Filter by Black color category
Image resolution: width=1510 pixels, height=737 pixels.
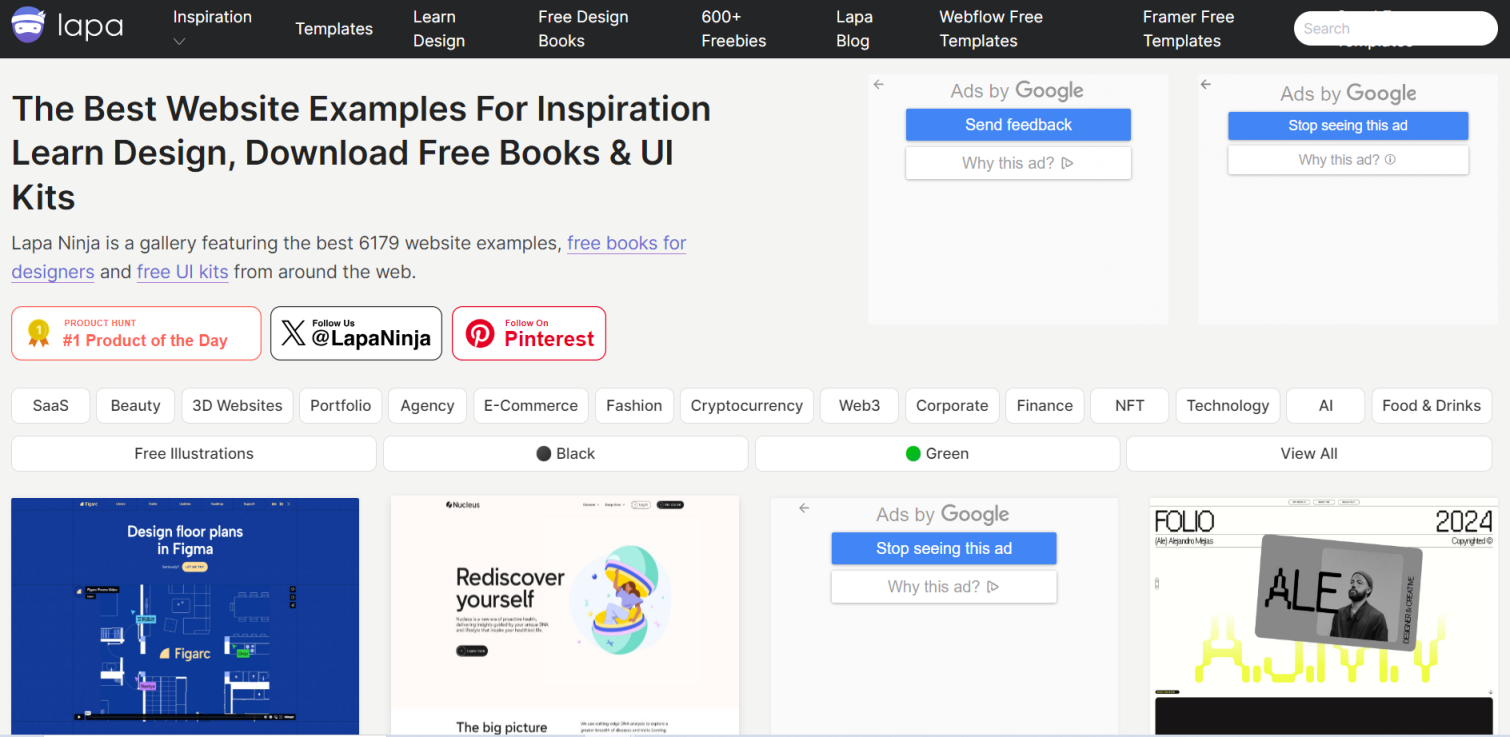(x=566, y=454)
